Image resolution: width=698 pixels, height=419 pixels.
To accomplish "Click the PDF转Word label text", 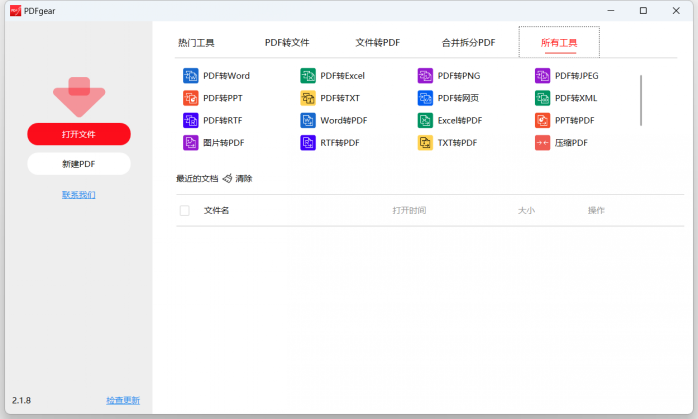I will coord(226,76).
